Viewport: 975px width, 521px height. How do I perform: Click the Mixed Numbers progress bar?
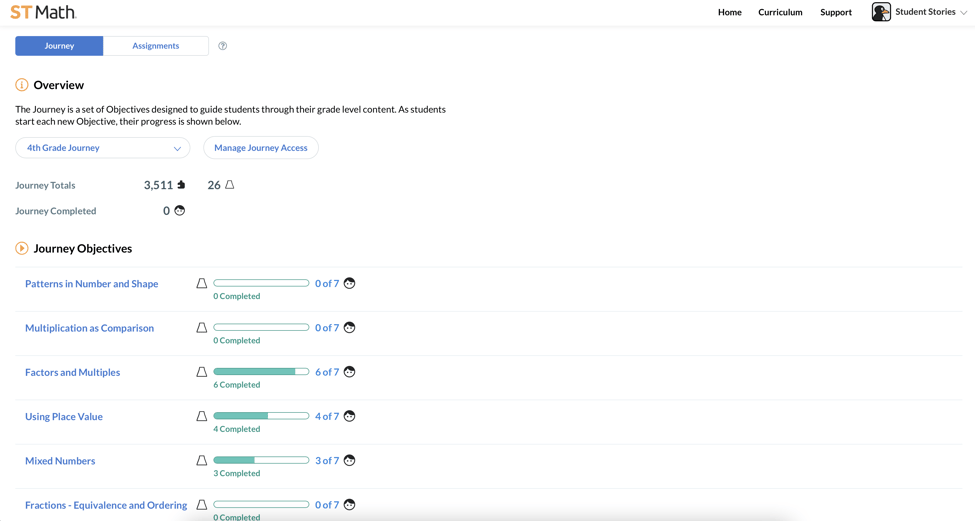261,461
